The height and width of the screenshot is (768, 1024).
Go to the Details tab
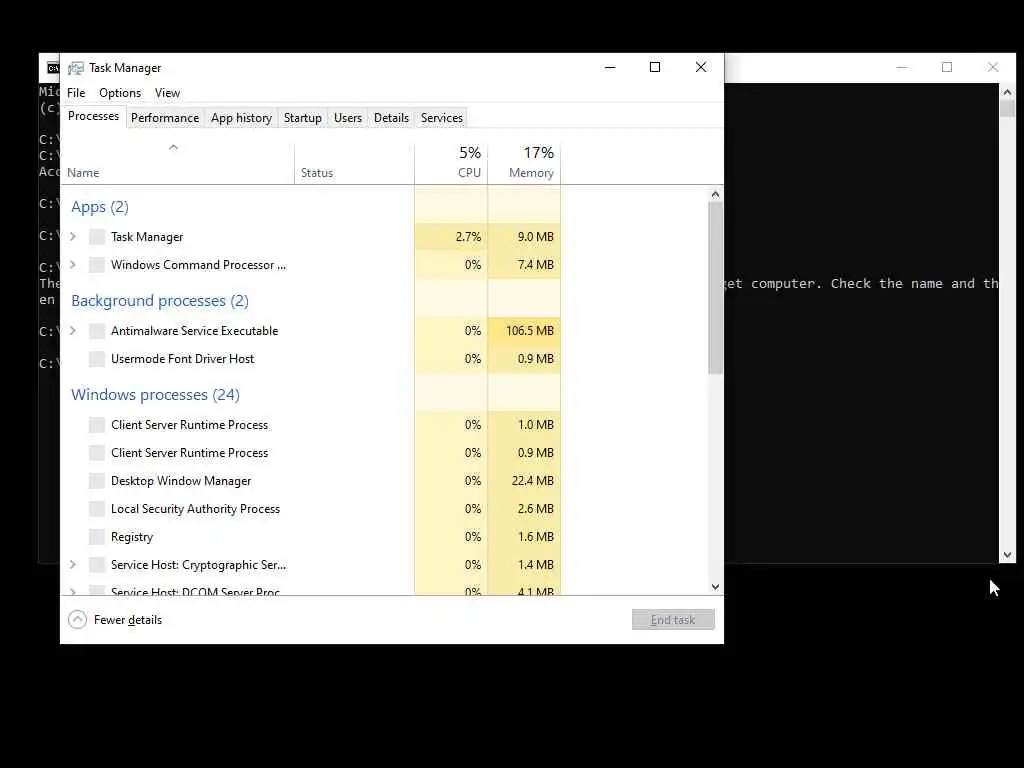[391, 118]
